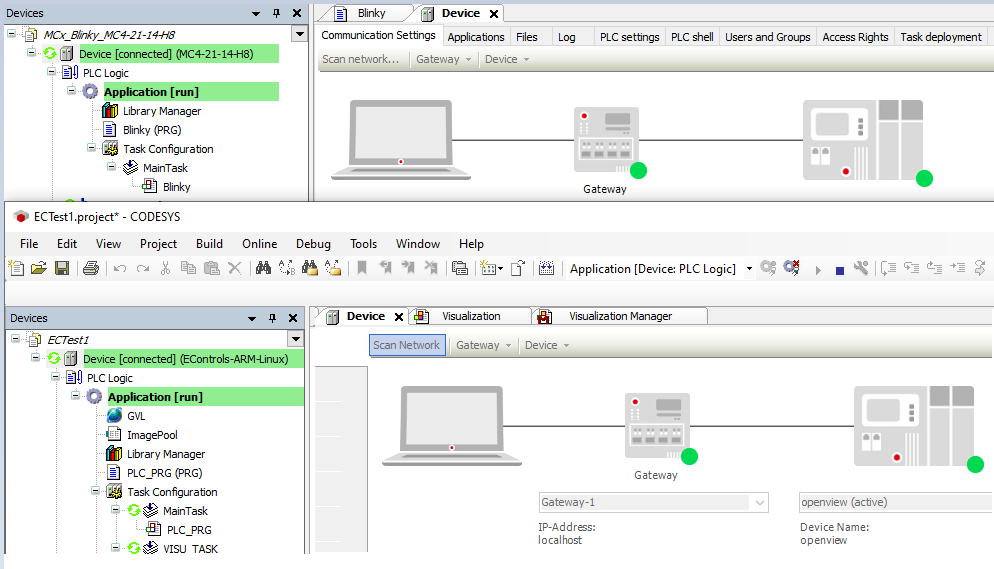Collapse PLC Logic in MCx_Blinky tree
Viewport: 994px width, 569px height.
[51, 72]
